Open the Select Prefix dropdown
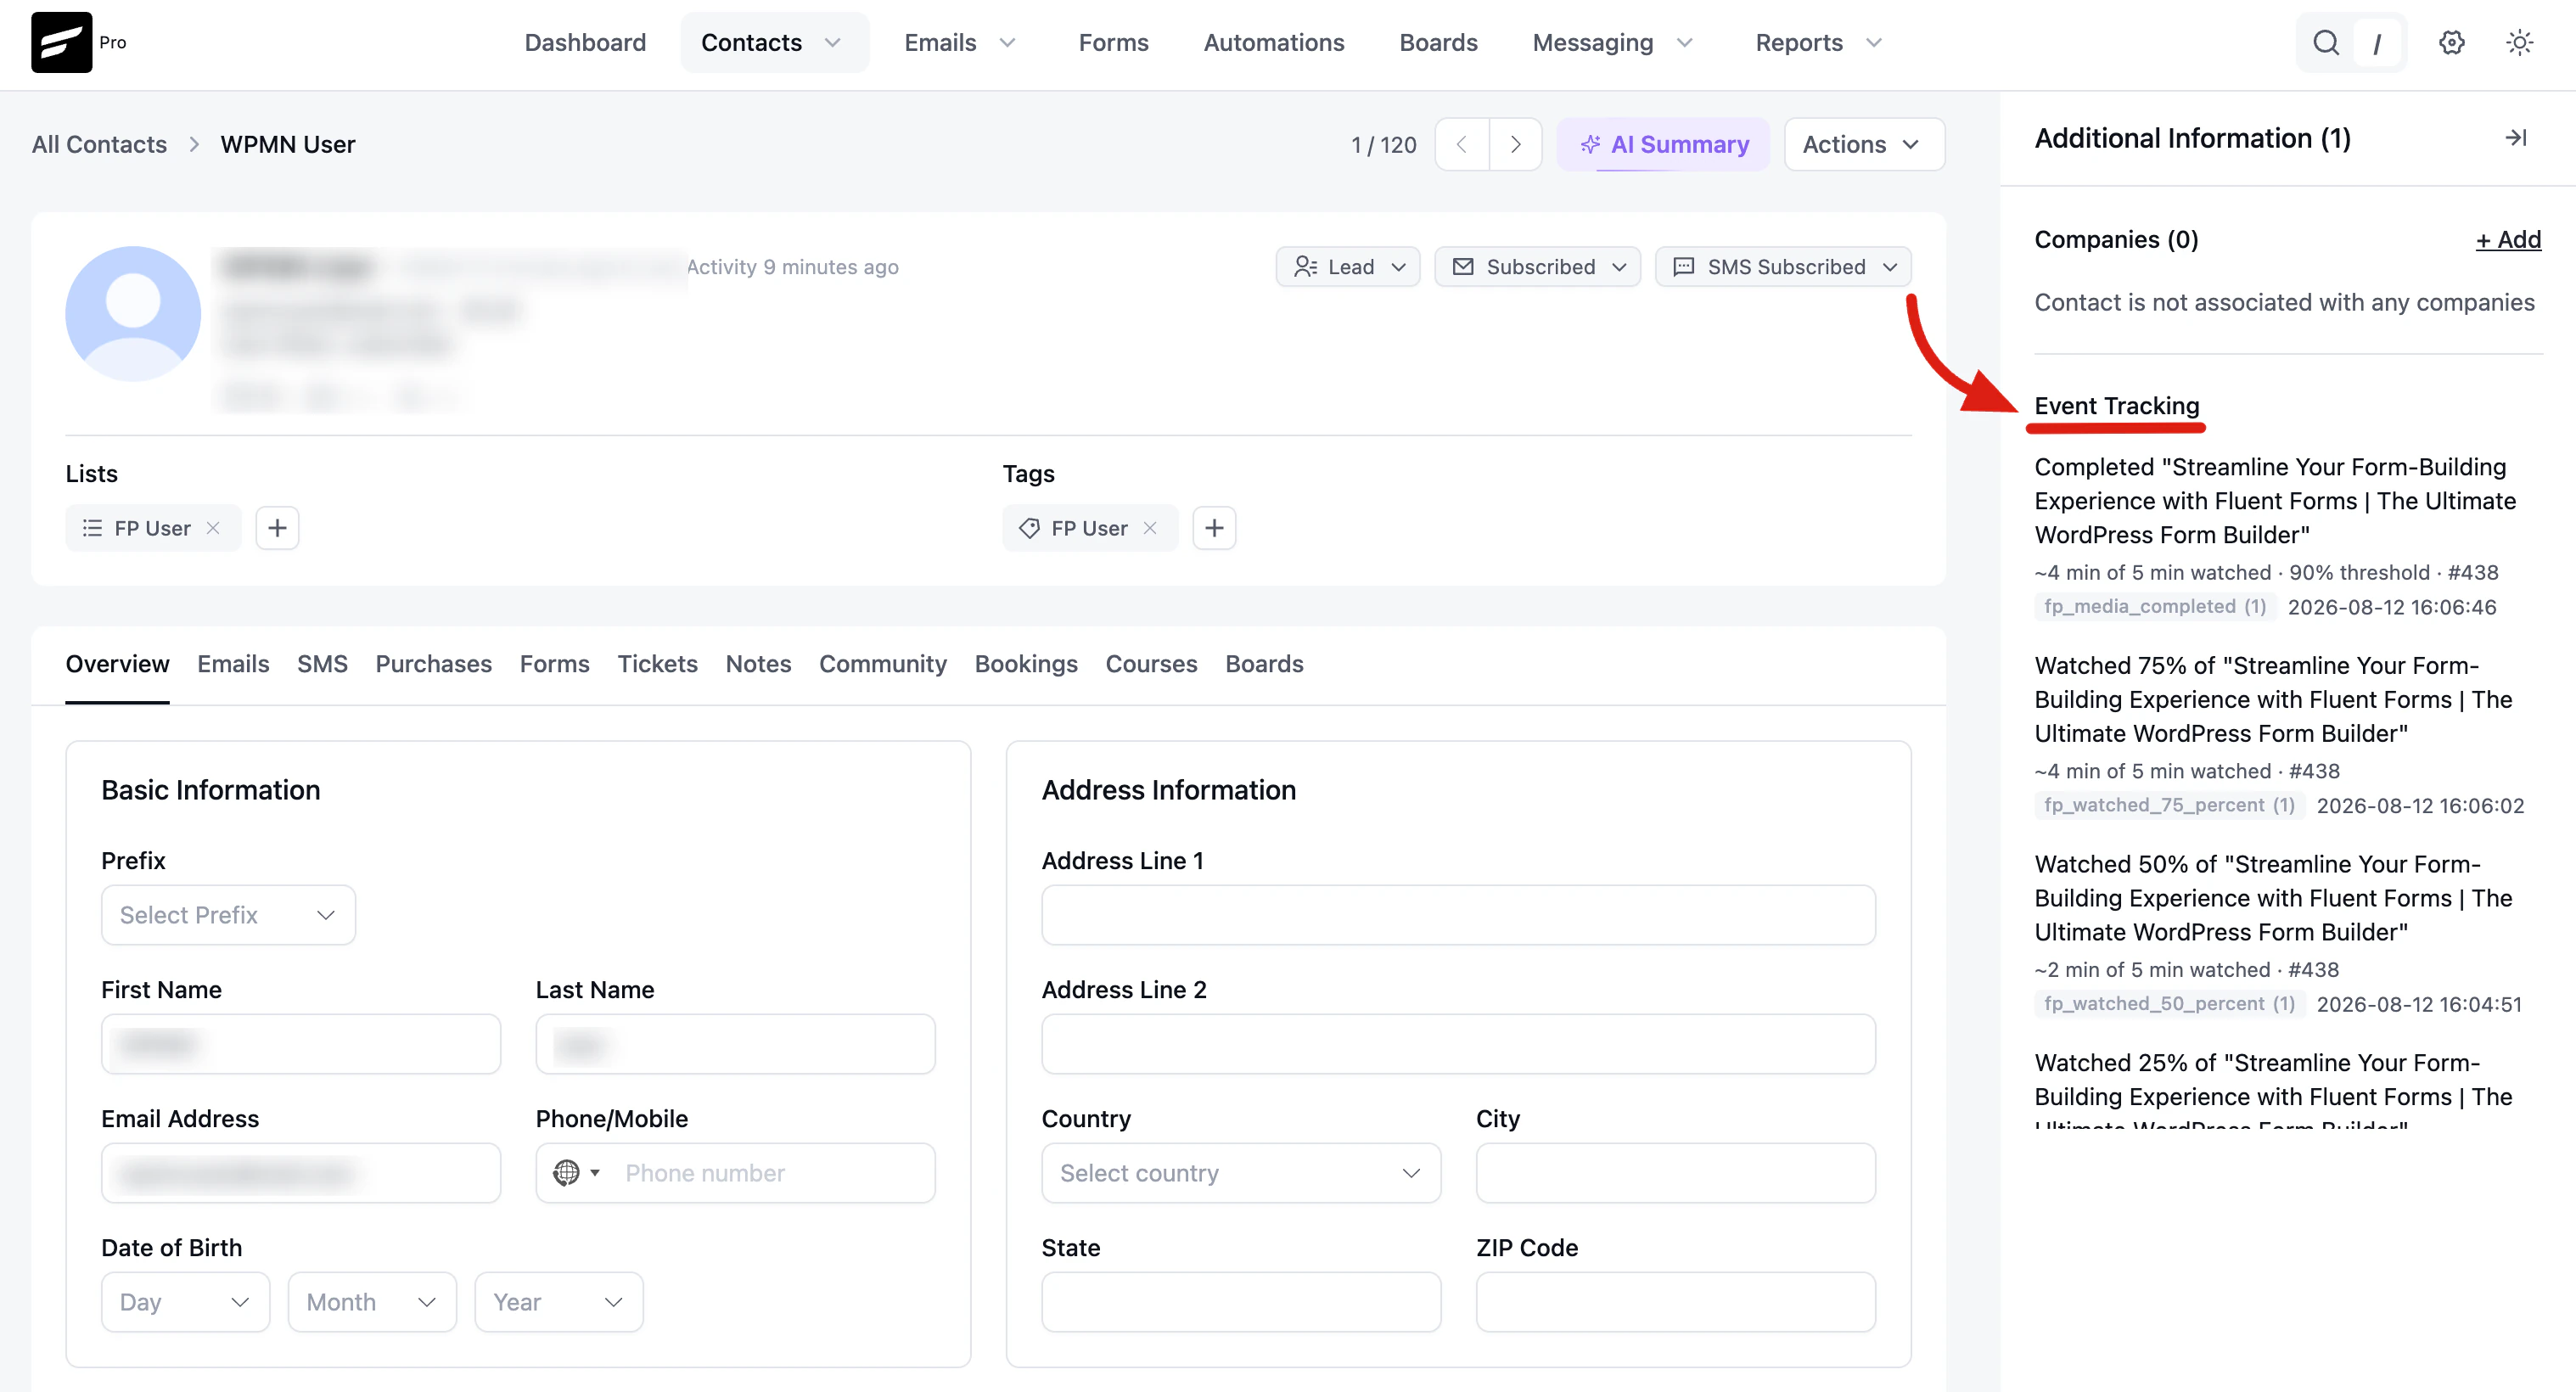 (x=228, y=915)
